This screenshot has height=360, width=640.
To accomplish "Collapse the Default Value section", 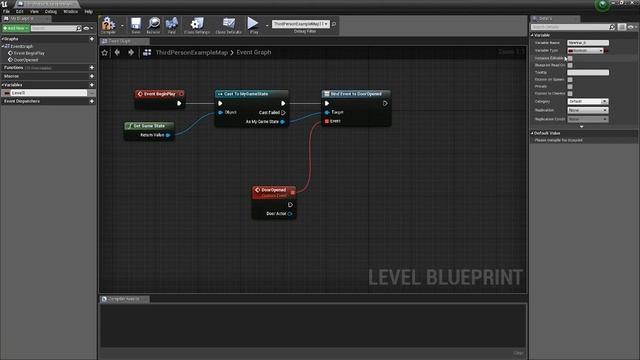I will tap(532, 133).
